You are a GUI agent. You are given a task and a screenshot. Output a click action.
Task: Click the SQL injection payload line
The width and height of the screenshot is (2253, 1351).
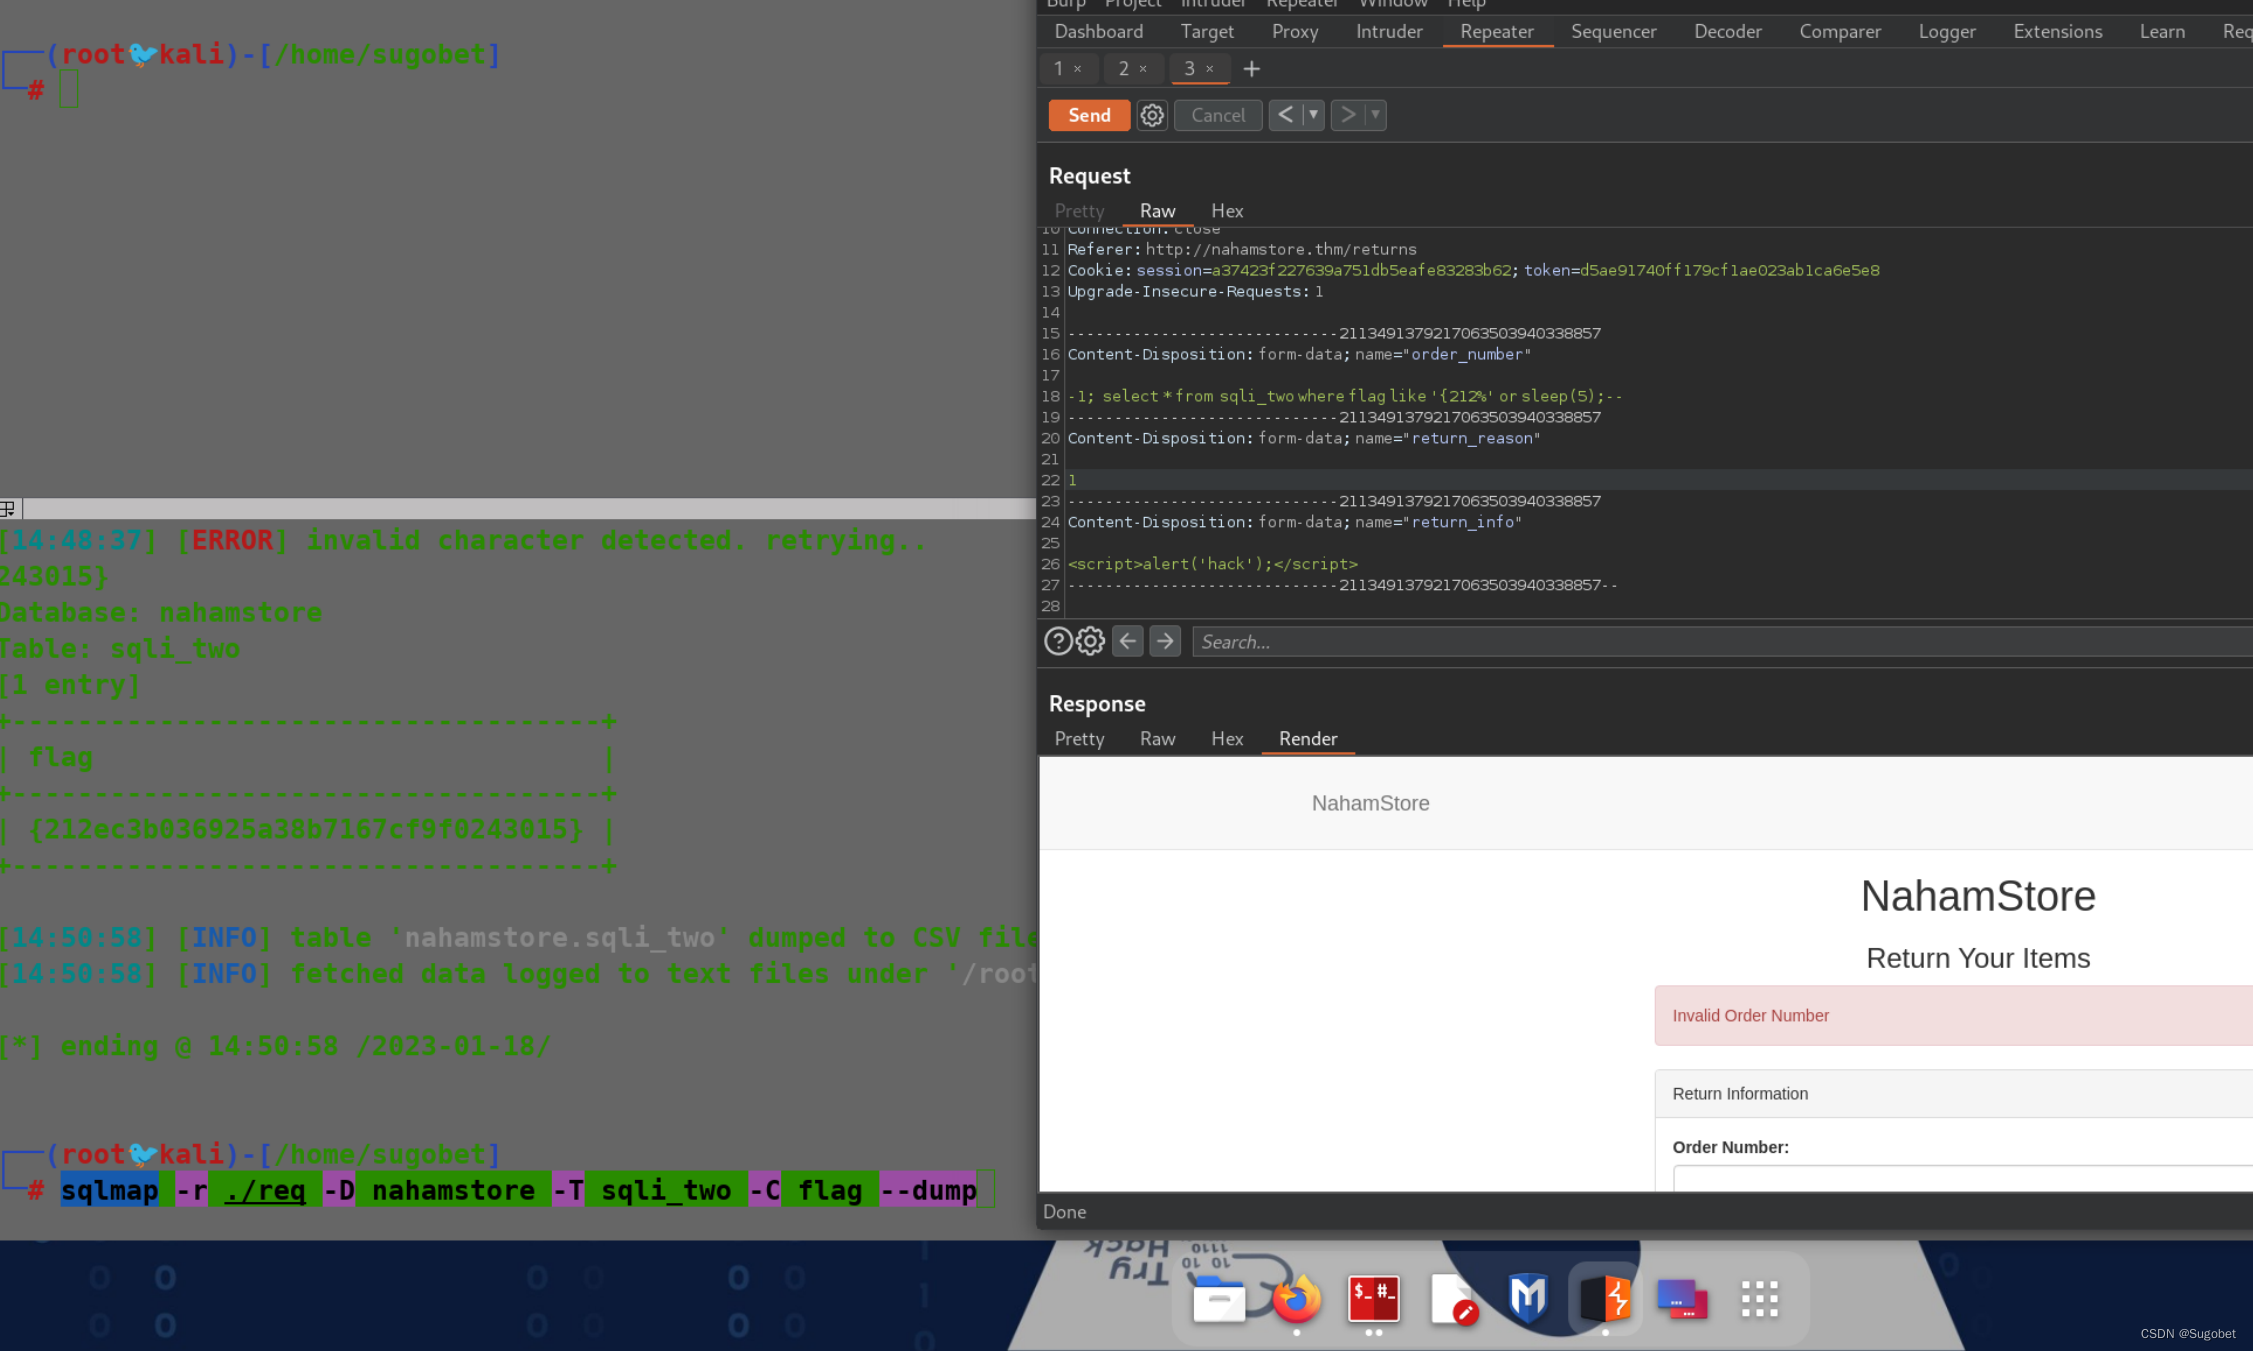pos(1344,396)
